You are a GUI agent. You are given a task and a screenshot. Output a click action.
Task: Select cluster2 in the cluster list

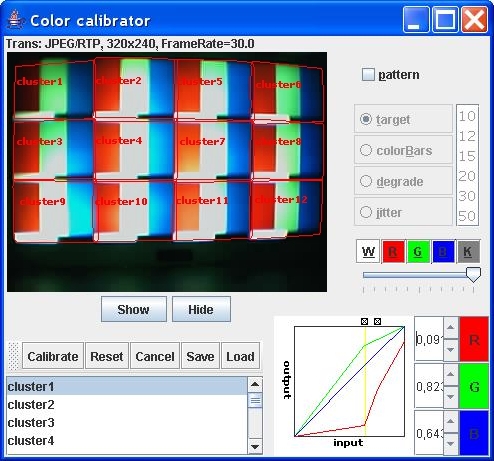tap(127, 405)
